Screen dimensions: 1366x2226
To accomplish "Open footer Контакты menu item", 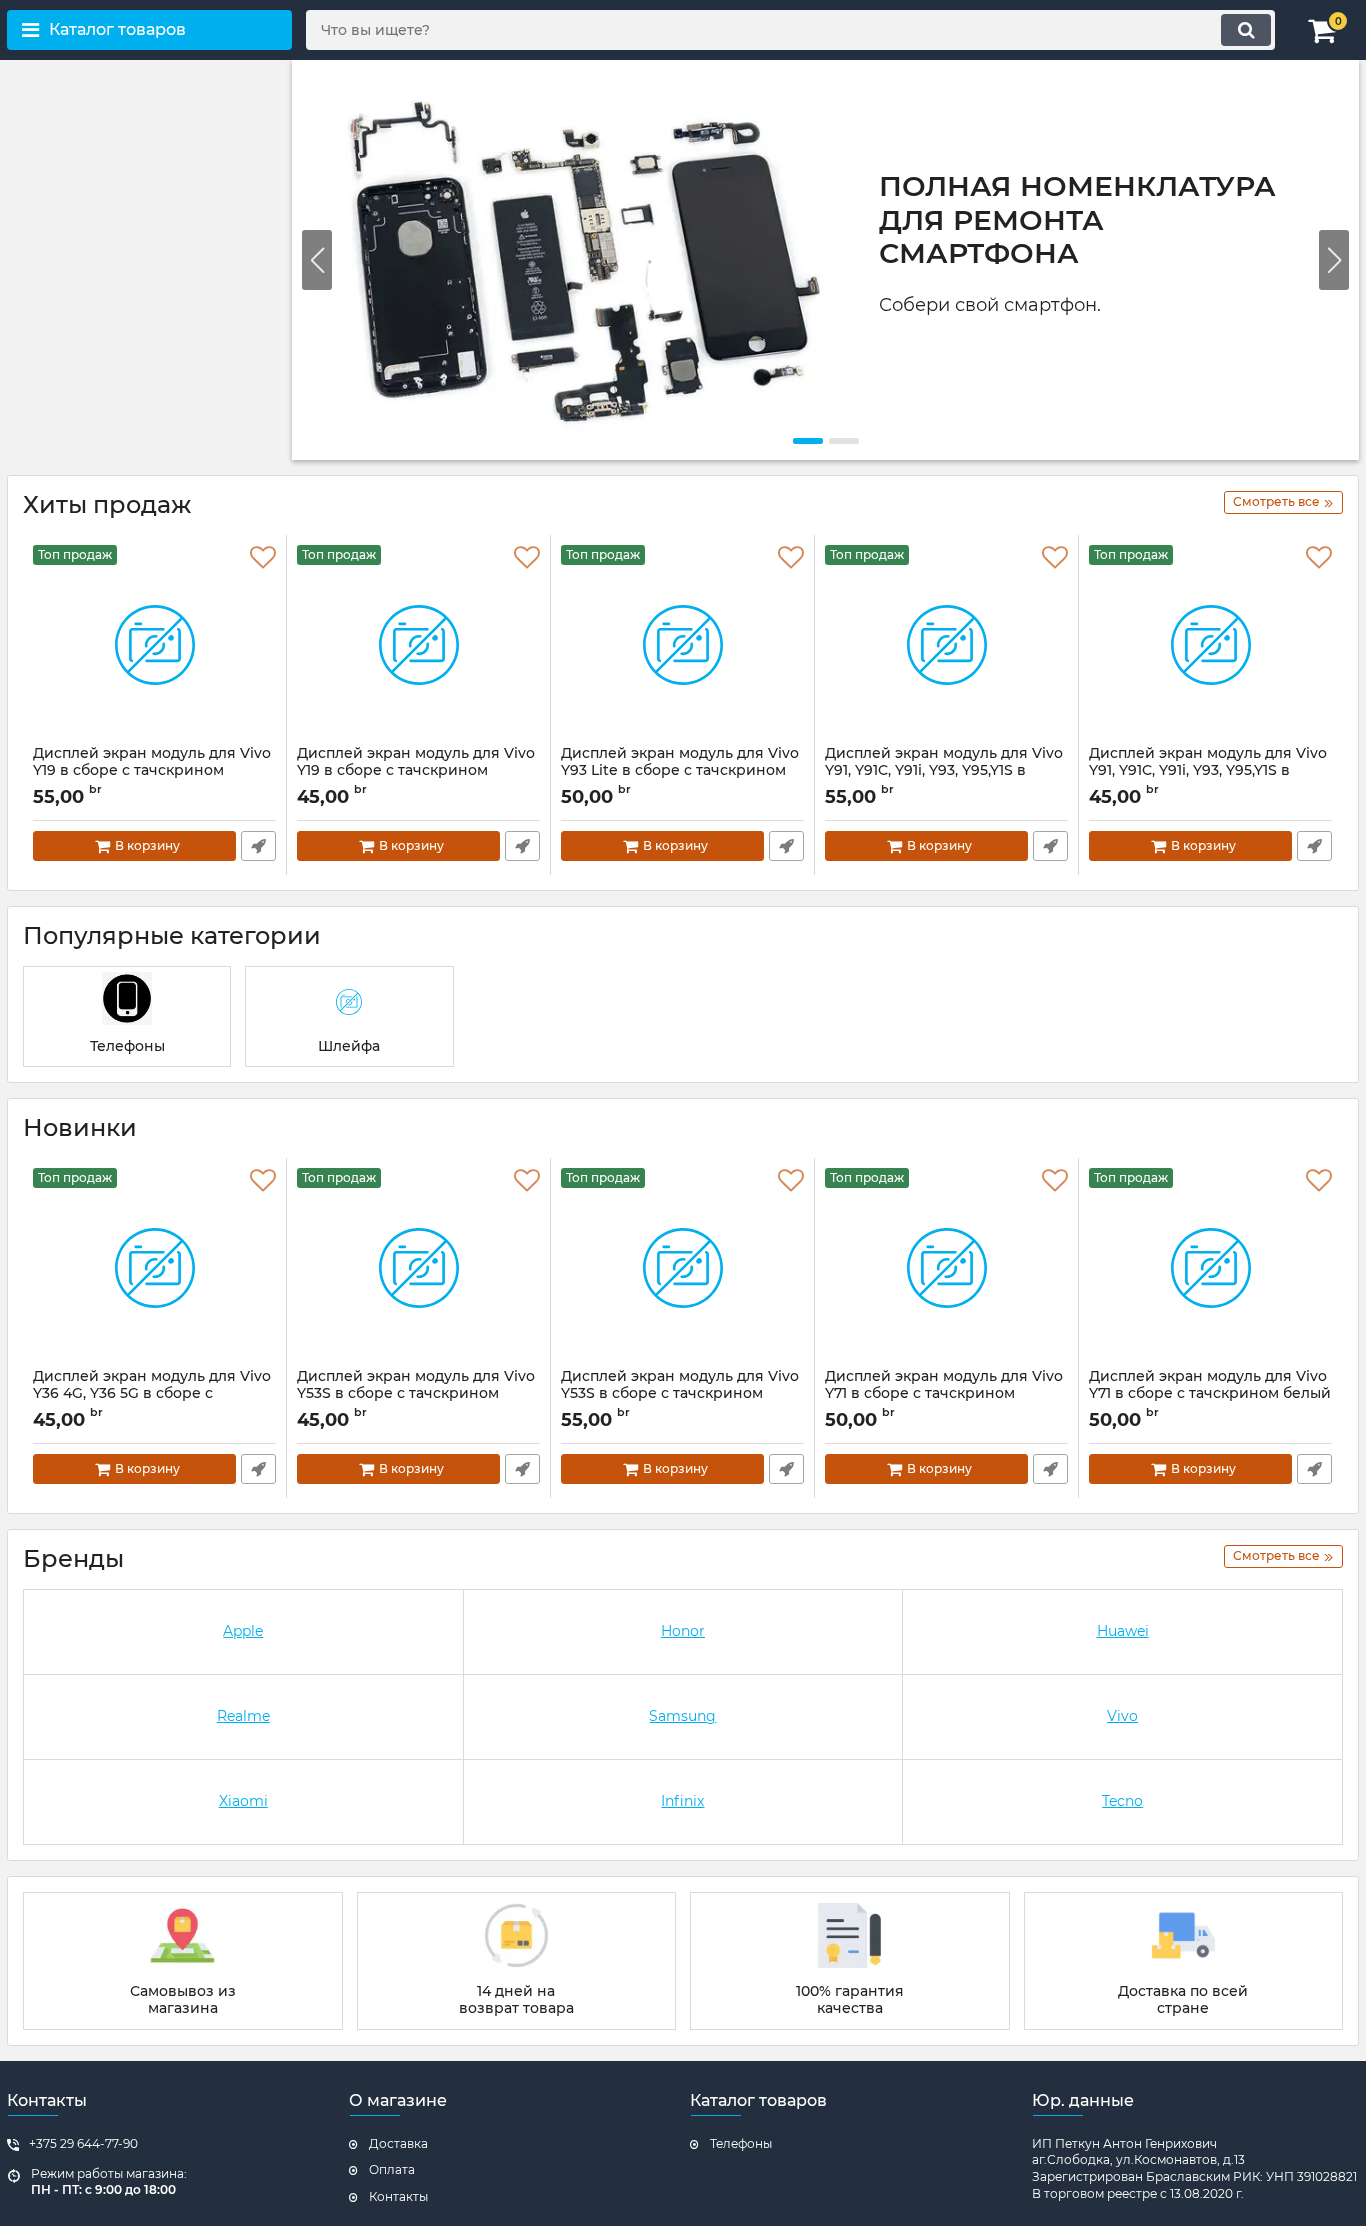I will [398, 2197].
